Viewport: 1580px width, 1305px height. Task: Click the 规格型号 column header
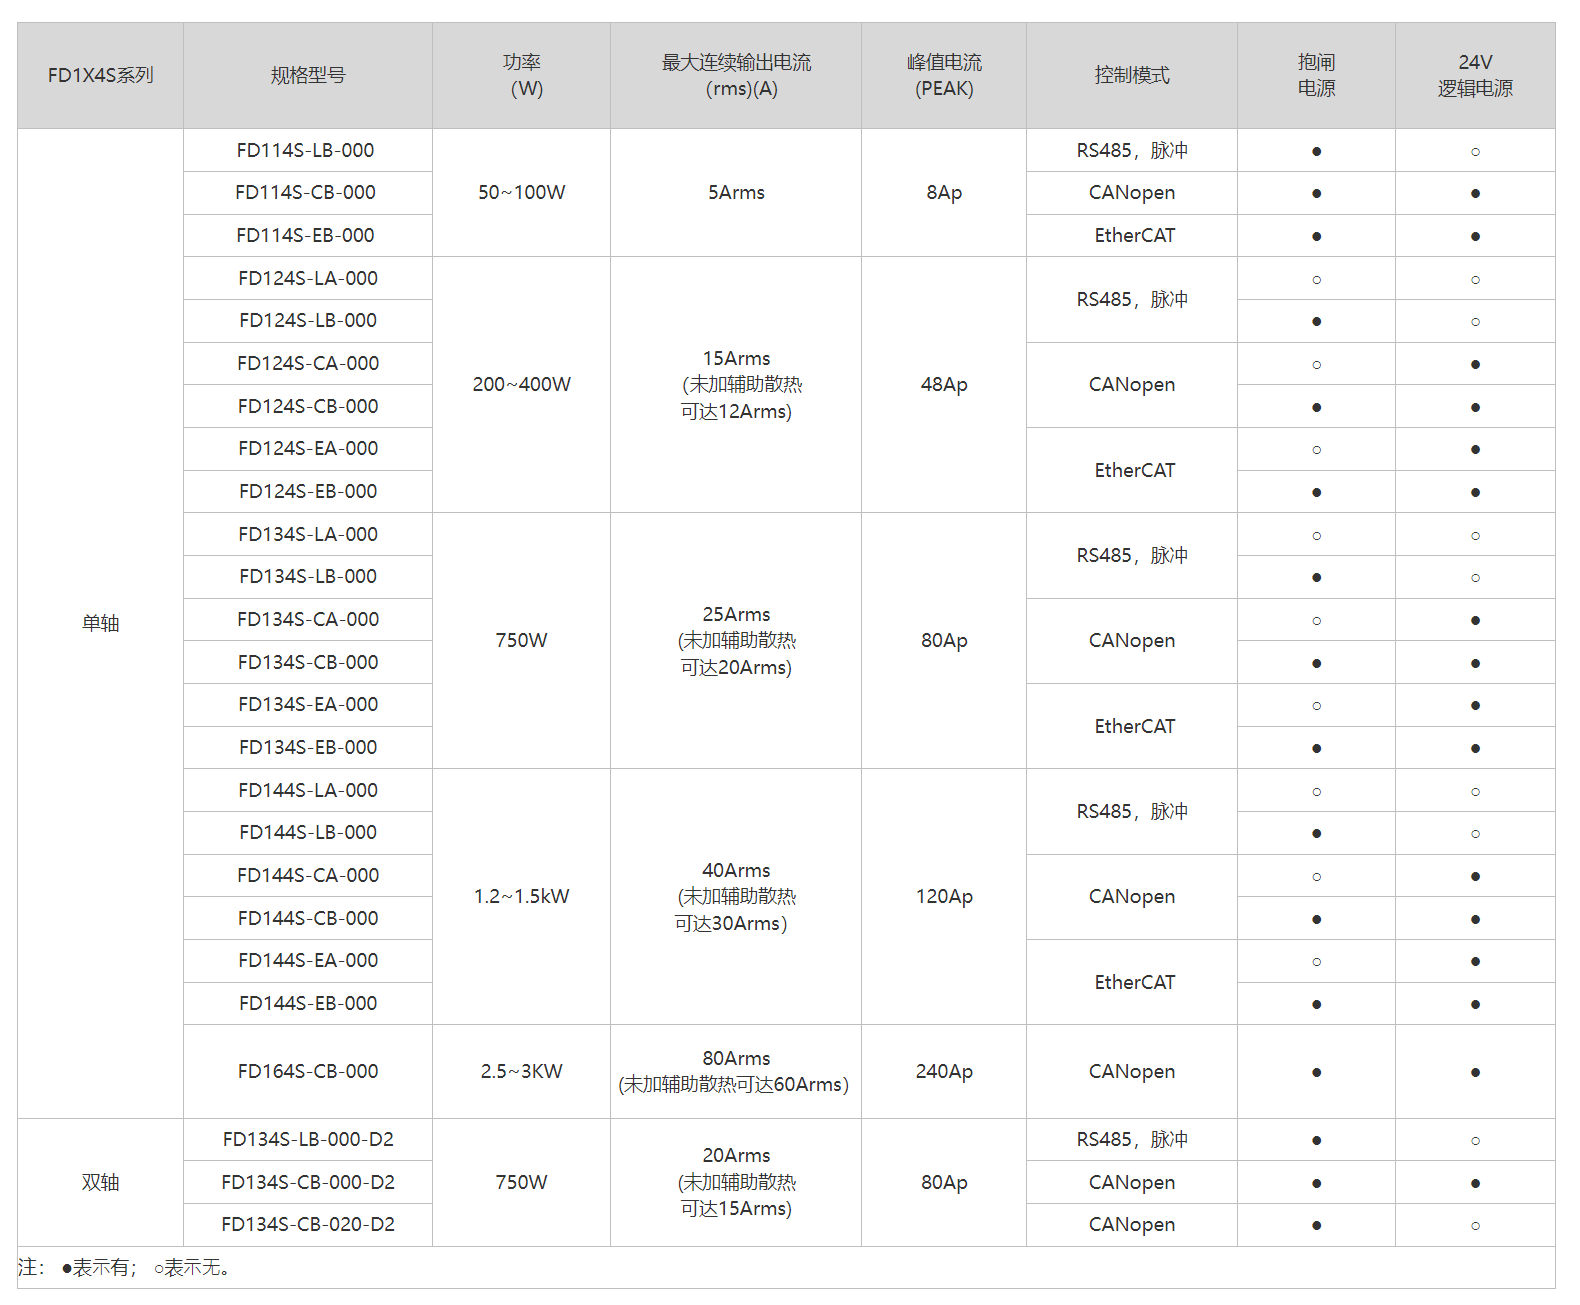pyautogui.click(x=307, y=75)
